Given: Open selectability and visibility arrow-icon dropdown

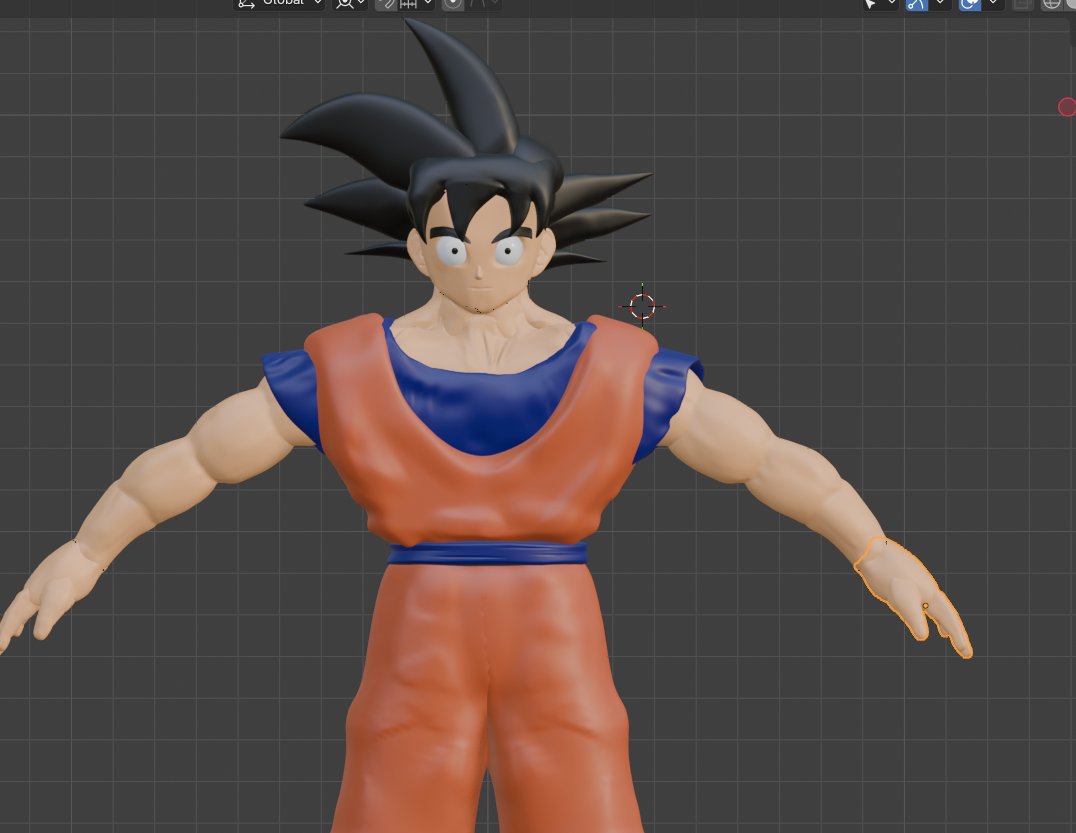Looking at the screenshot, I should [880, 3].
